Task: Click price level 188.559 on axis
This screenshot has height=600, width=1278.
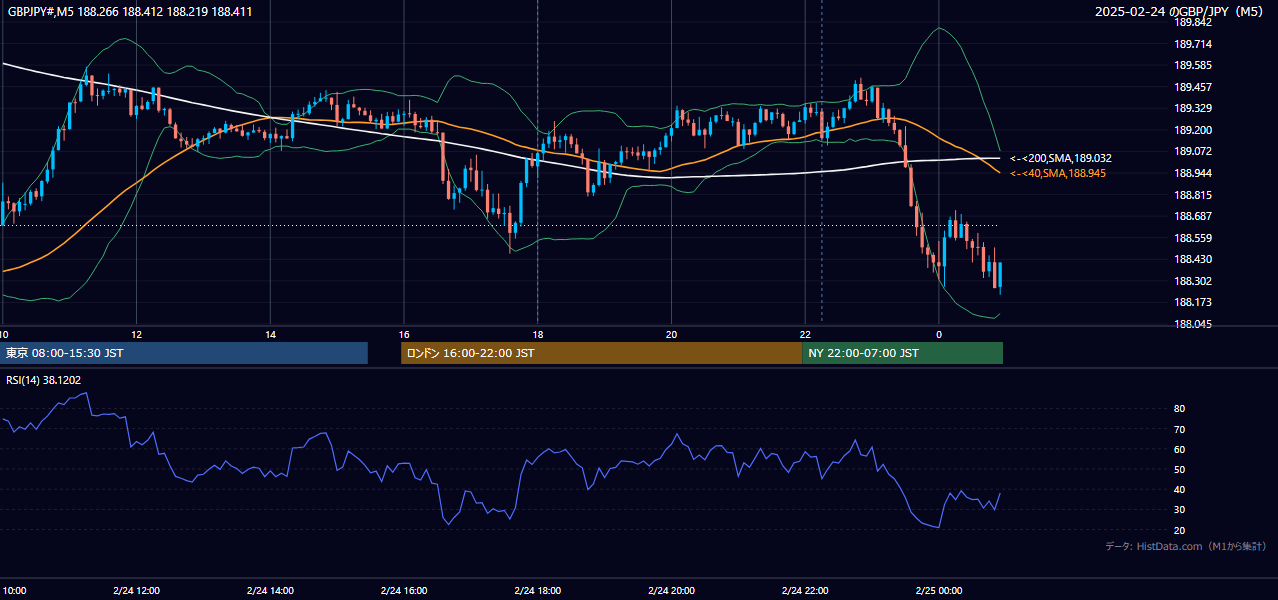Action: [1193, 238]
